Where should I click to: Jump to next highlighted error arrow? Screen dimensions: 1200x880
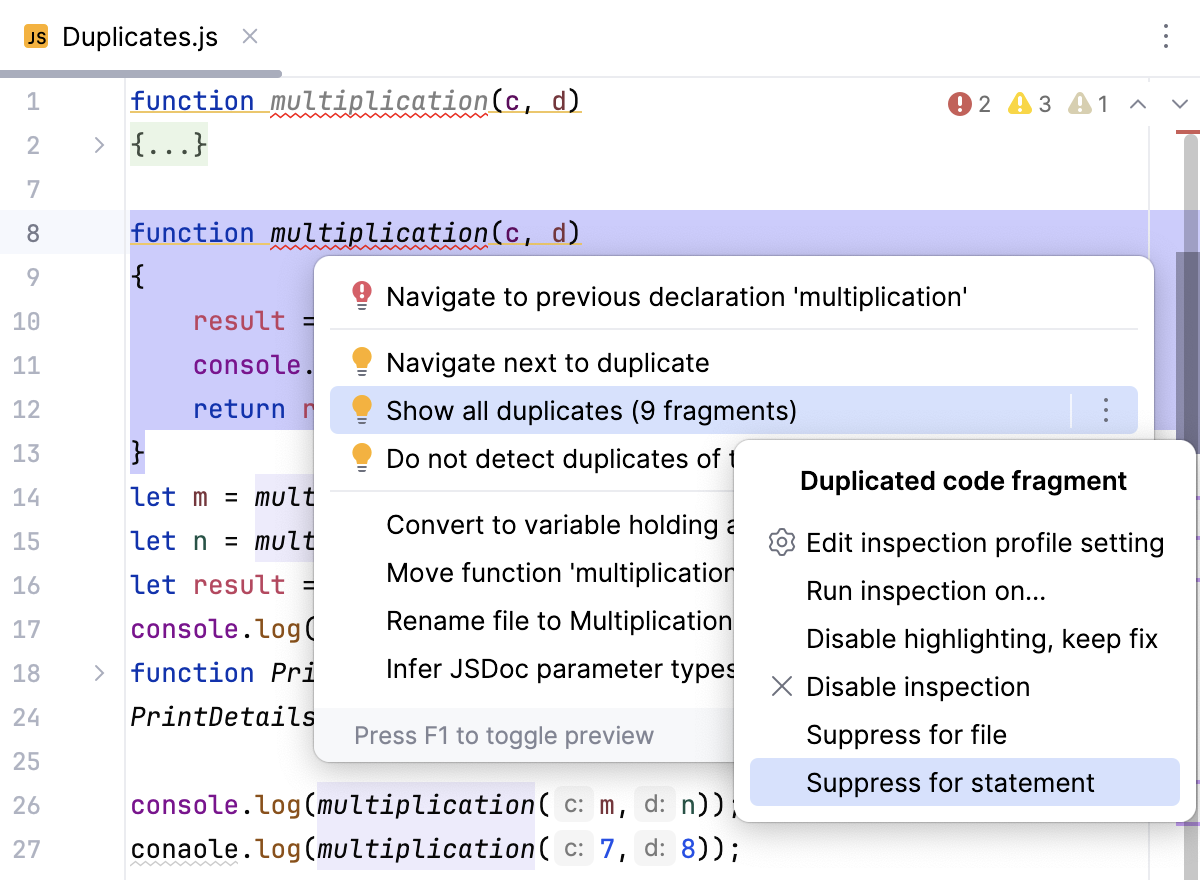coord(1179,104)
